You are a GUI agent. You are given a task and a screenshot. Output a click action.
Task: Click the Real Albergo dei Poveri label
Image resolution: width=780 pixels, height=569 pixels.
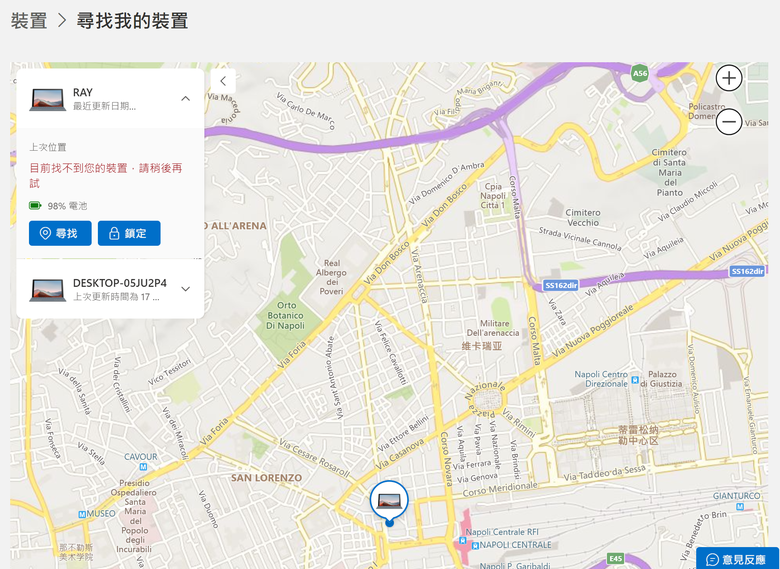(x=331, y=277)
